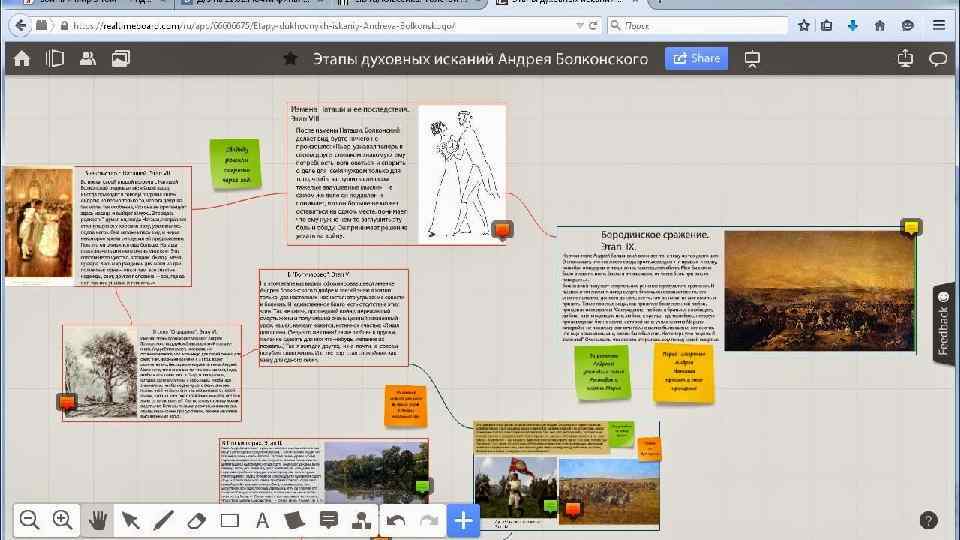Redo the undone action
Viewport: 960px width, 540px height.
pos(429,521)
